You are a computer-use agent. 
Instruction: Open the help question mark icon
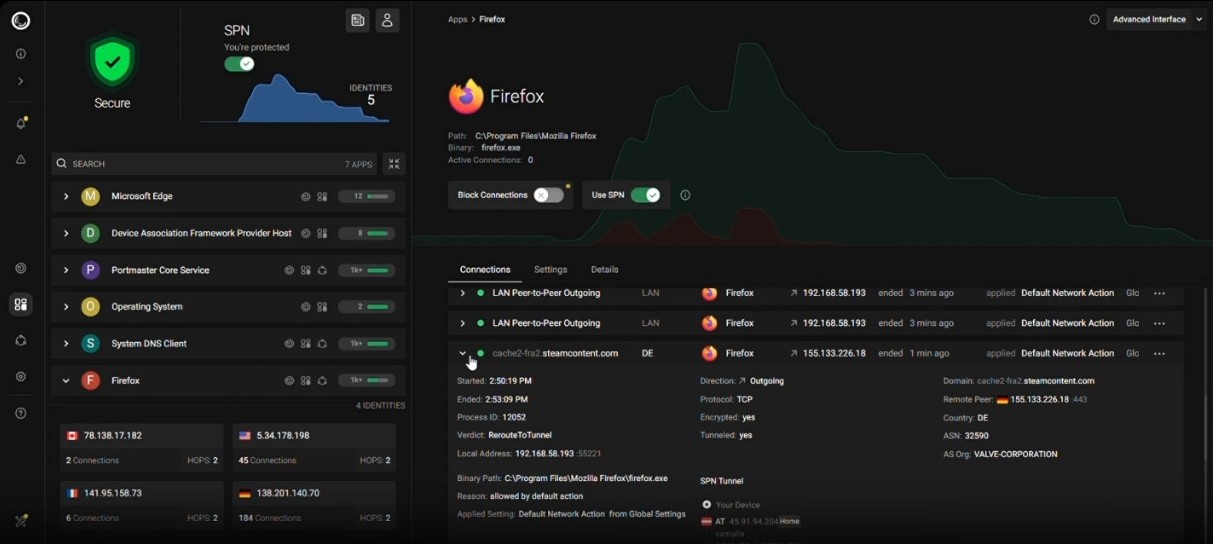click(x=21, y=413)
